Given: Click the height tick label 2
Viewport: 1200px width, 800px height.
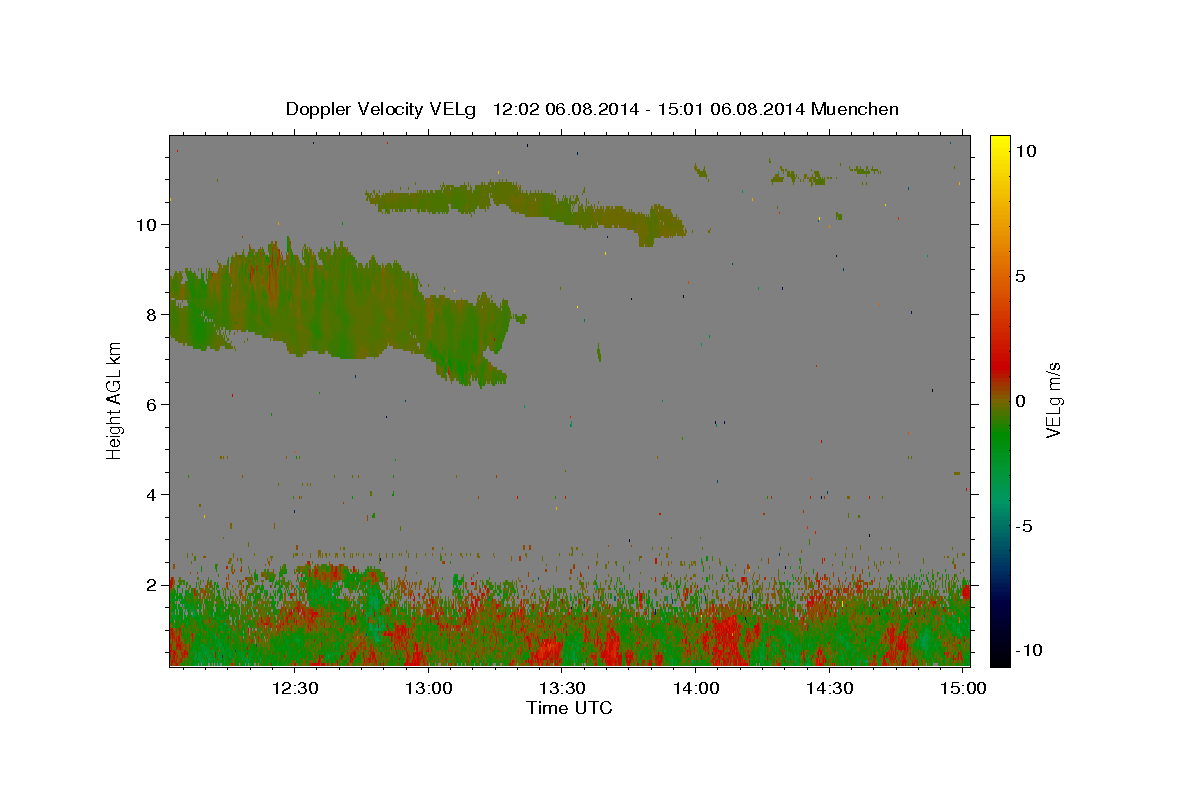Looking at the screenshot, I should (153, 585).
